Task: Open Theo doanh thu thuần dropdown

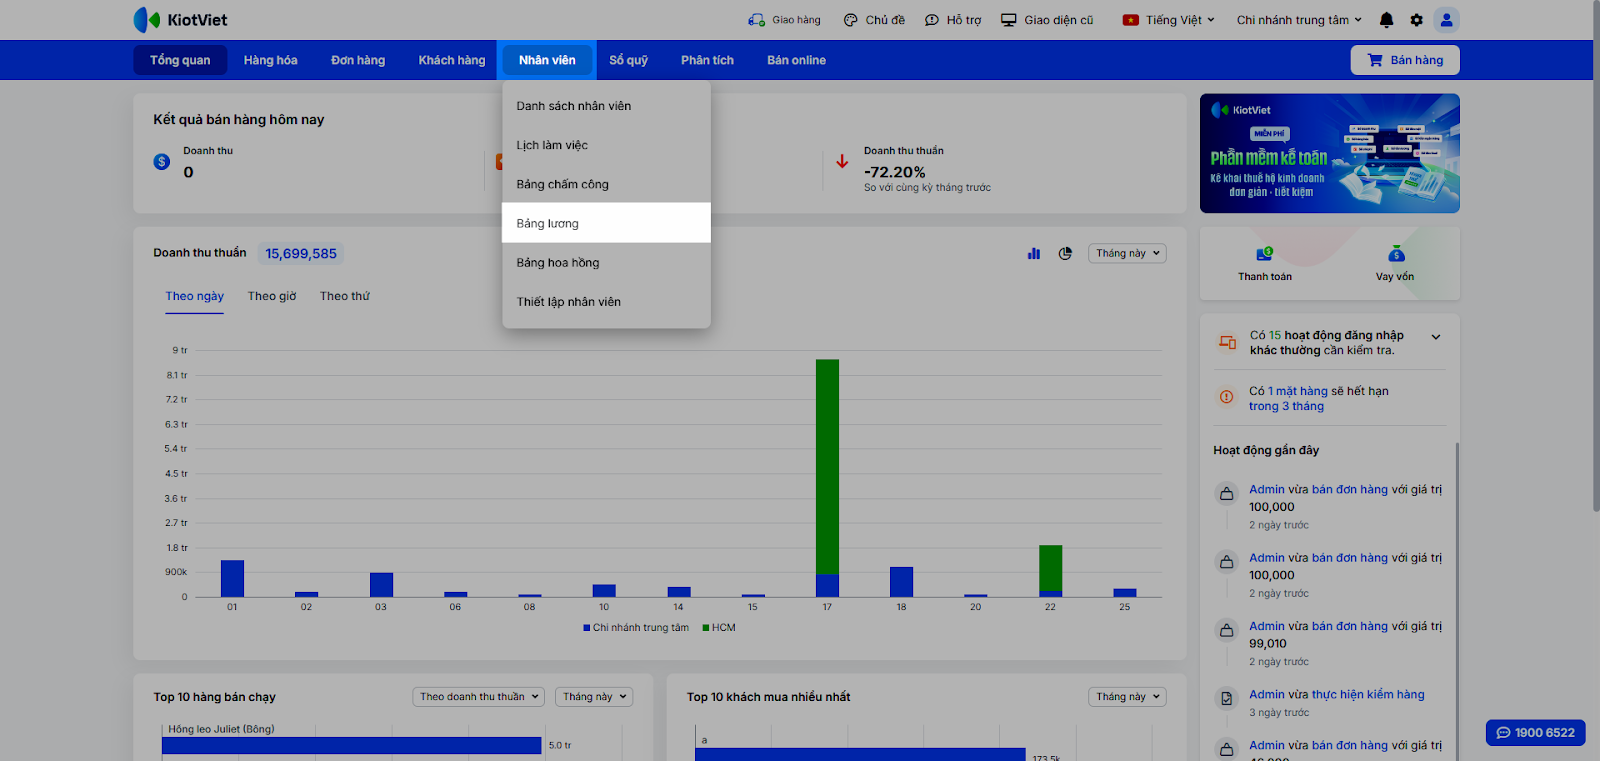Action: pyautogui.click(x=479, y=697)
